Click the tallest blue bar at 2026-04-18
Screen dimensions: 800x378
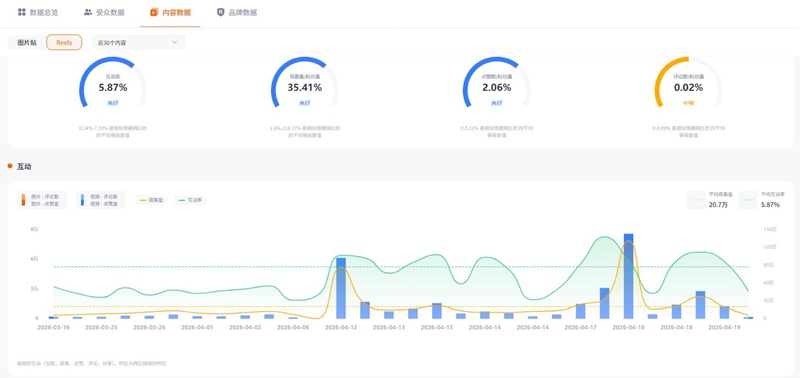coord(628,276)
